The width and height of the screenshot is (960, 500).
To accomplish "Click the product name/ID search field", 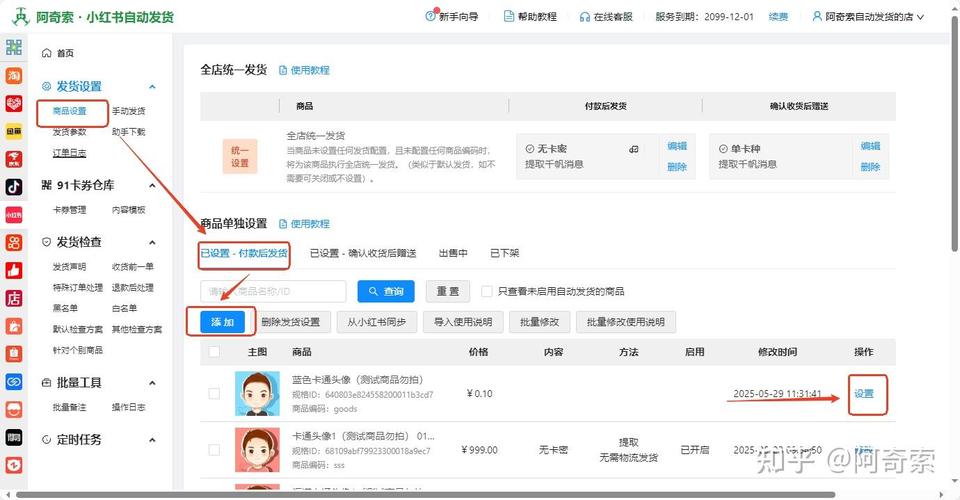I will (x=273, y=291).
